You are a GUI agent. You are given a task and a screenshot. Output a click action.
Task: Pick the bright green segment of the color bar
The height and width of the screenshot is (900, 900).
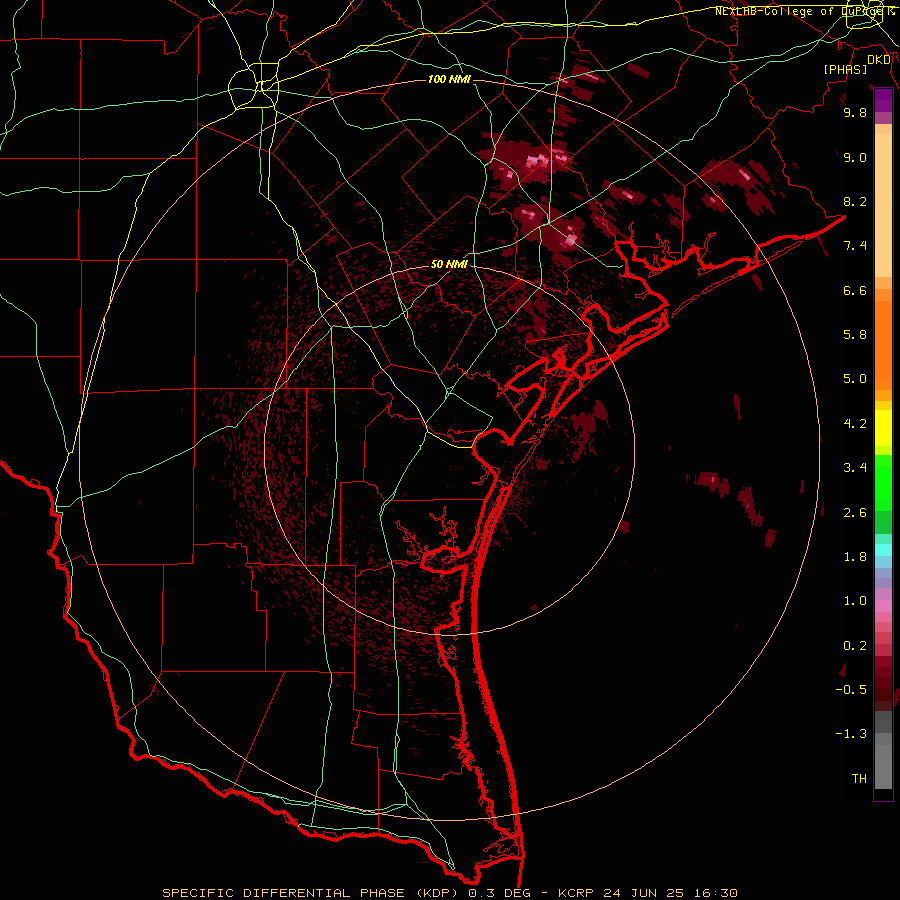[883, 482]
